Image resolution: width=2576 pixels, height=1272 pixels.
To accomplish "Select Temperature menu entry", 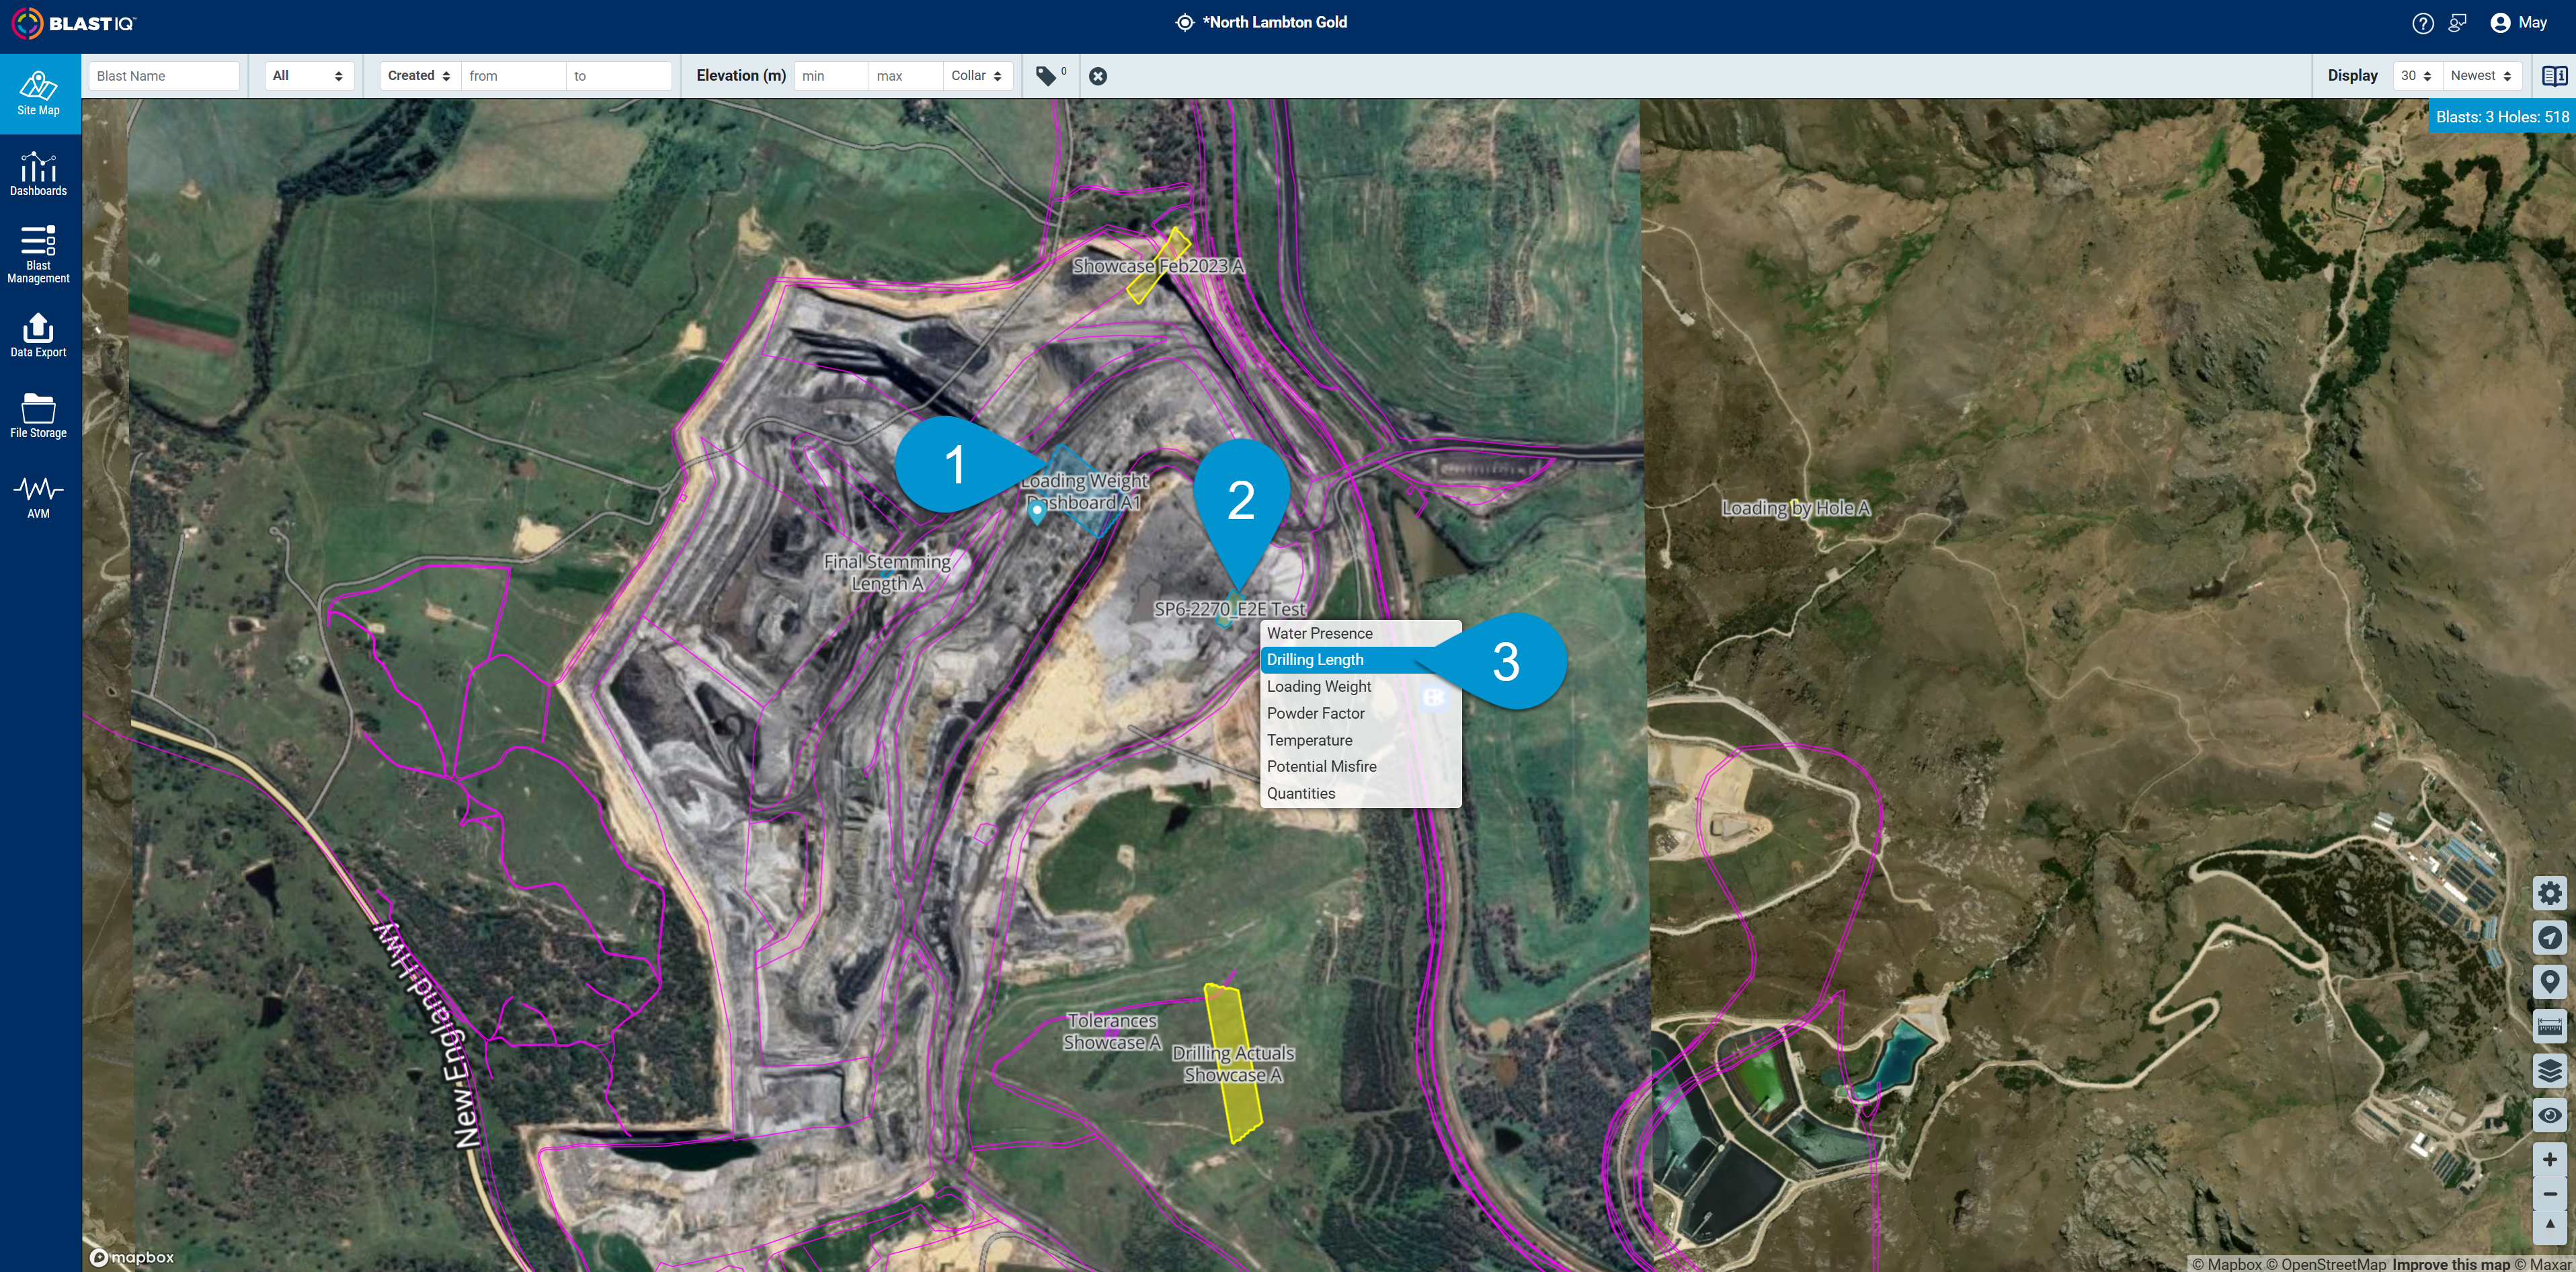I will 1360,741.
